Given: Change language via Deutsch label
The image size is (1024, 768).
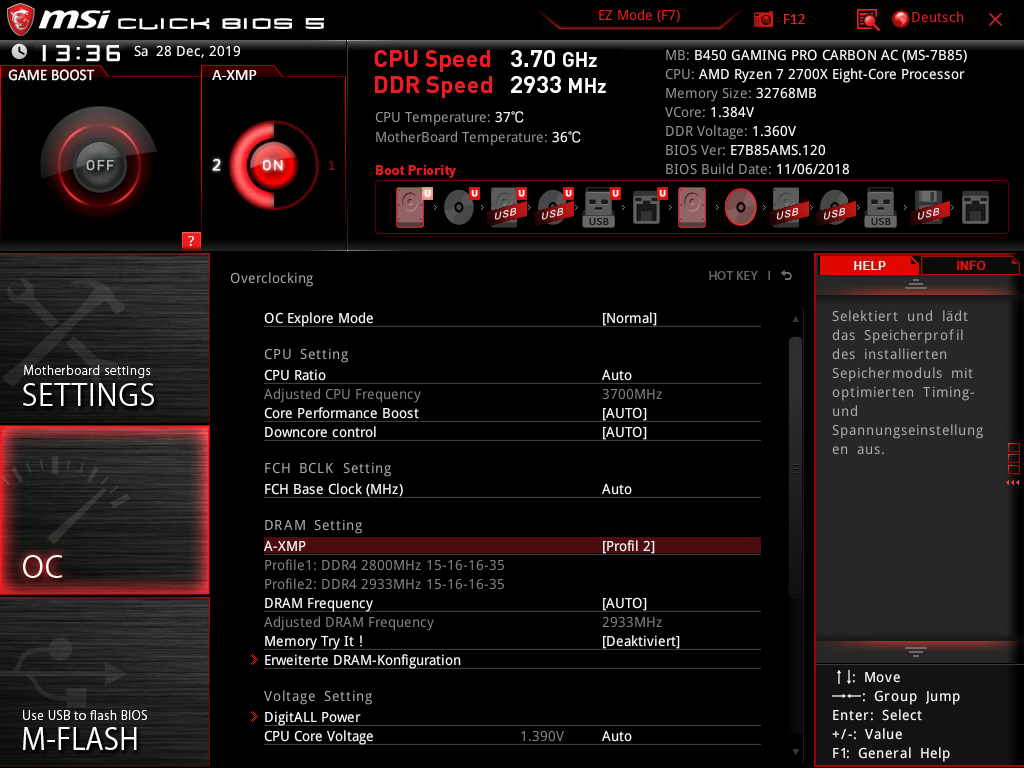Looking at the screenshot, I should tap(937, 18).
